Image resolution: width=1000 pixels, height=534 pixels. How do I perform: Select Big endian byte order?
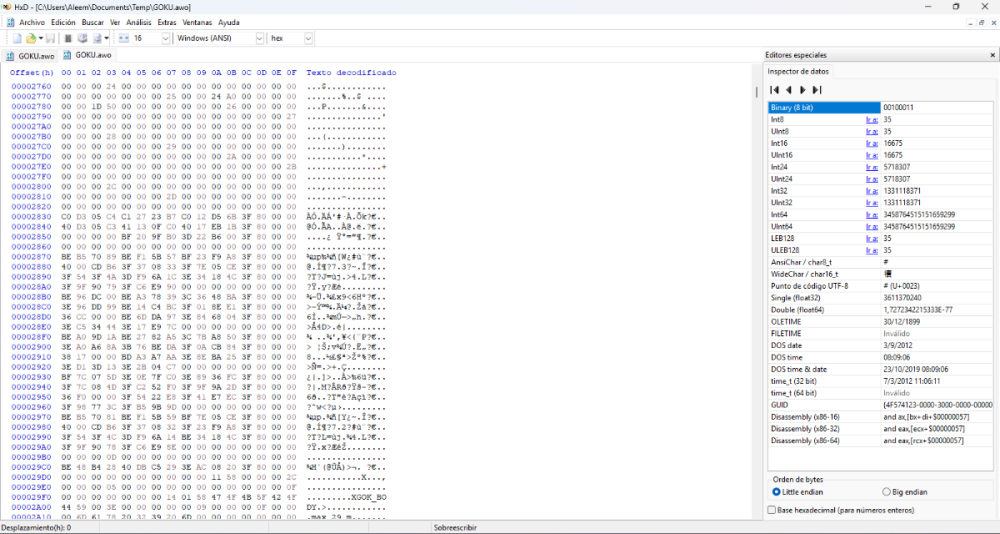887,492
